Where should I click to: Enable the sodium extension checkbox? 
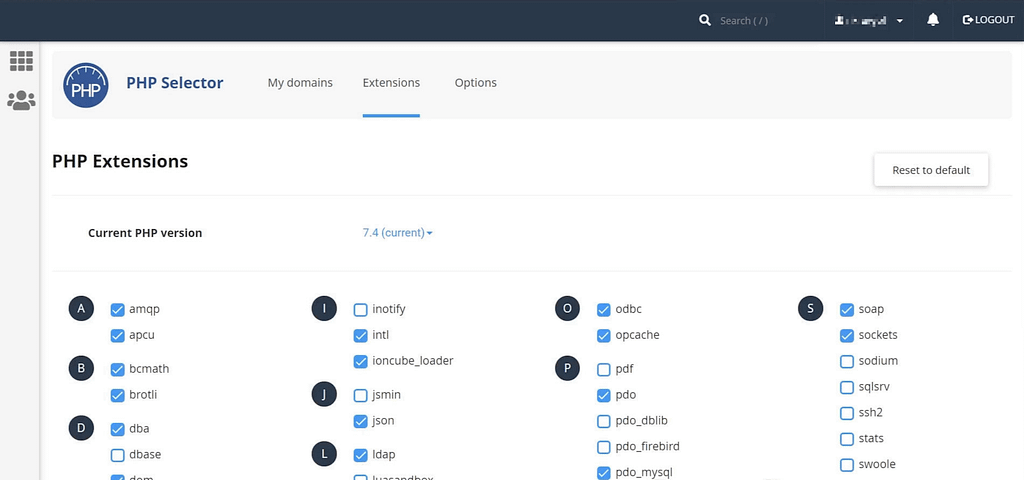point(847,361)
